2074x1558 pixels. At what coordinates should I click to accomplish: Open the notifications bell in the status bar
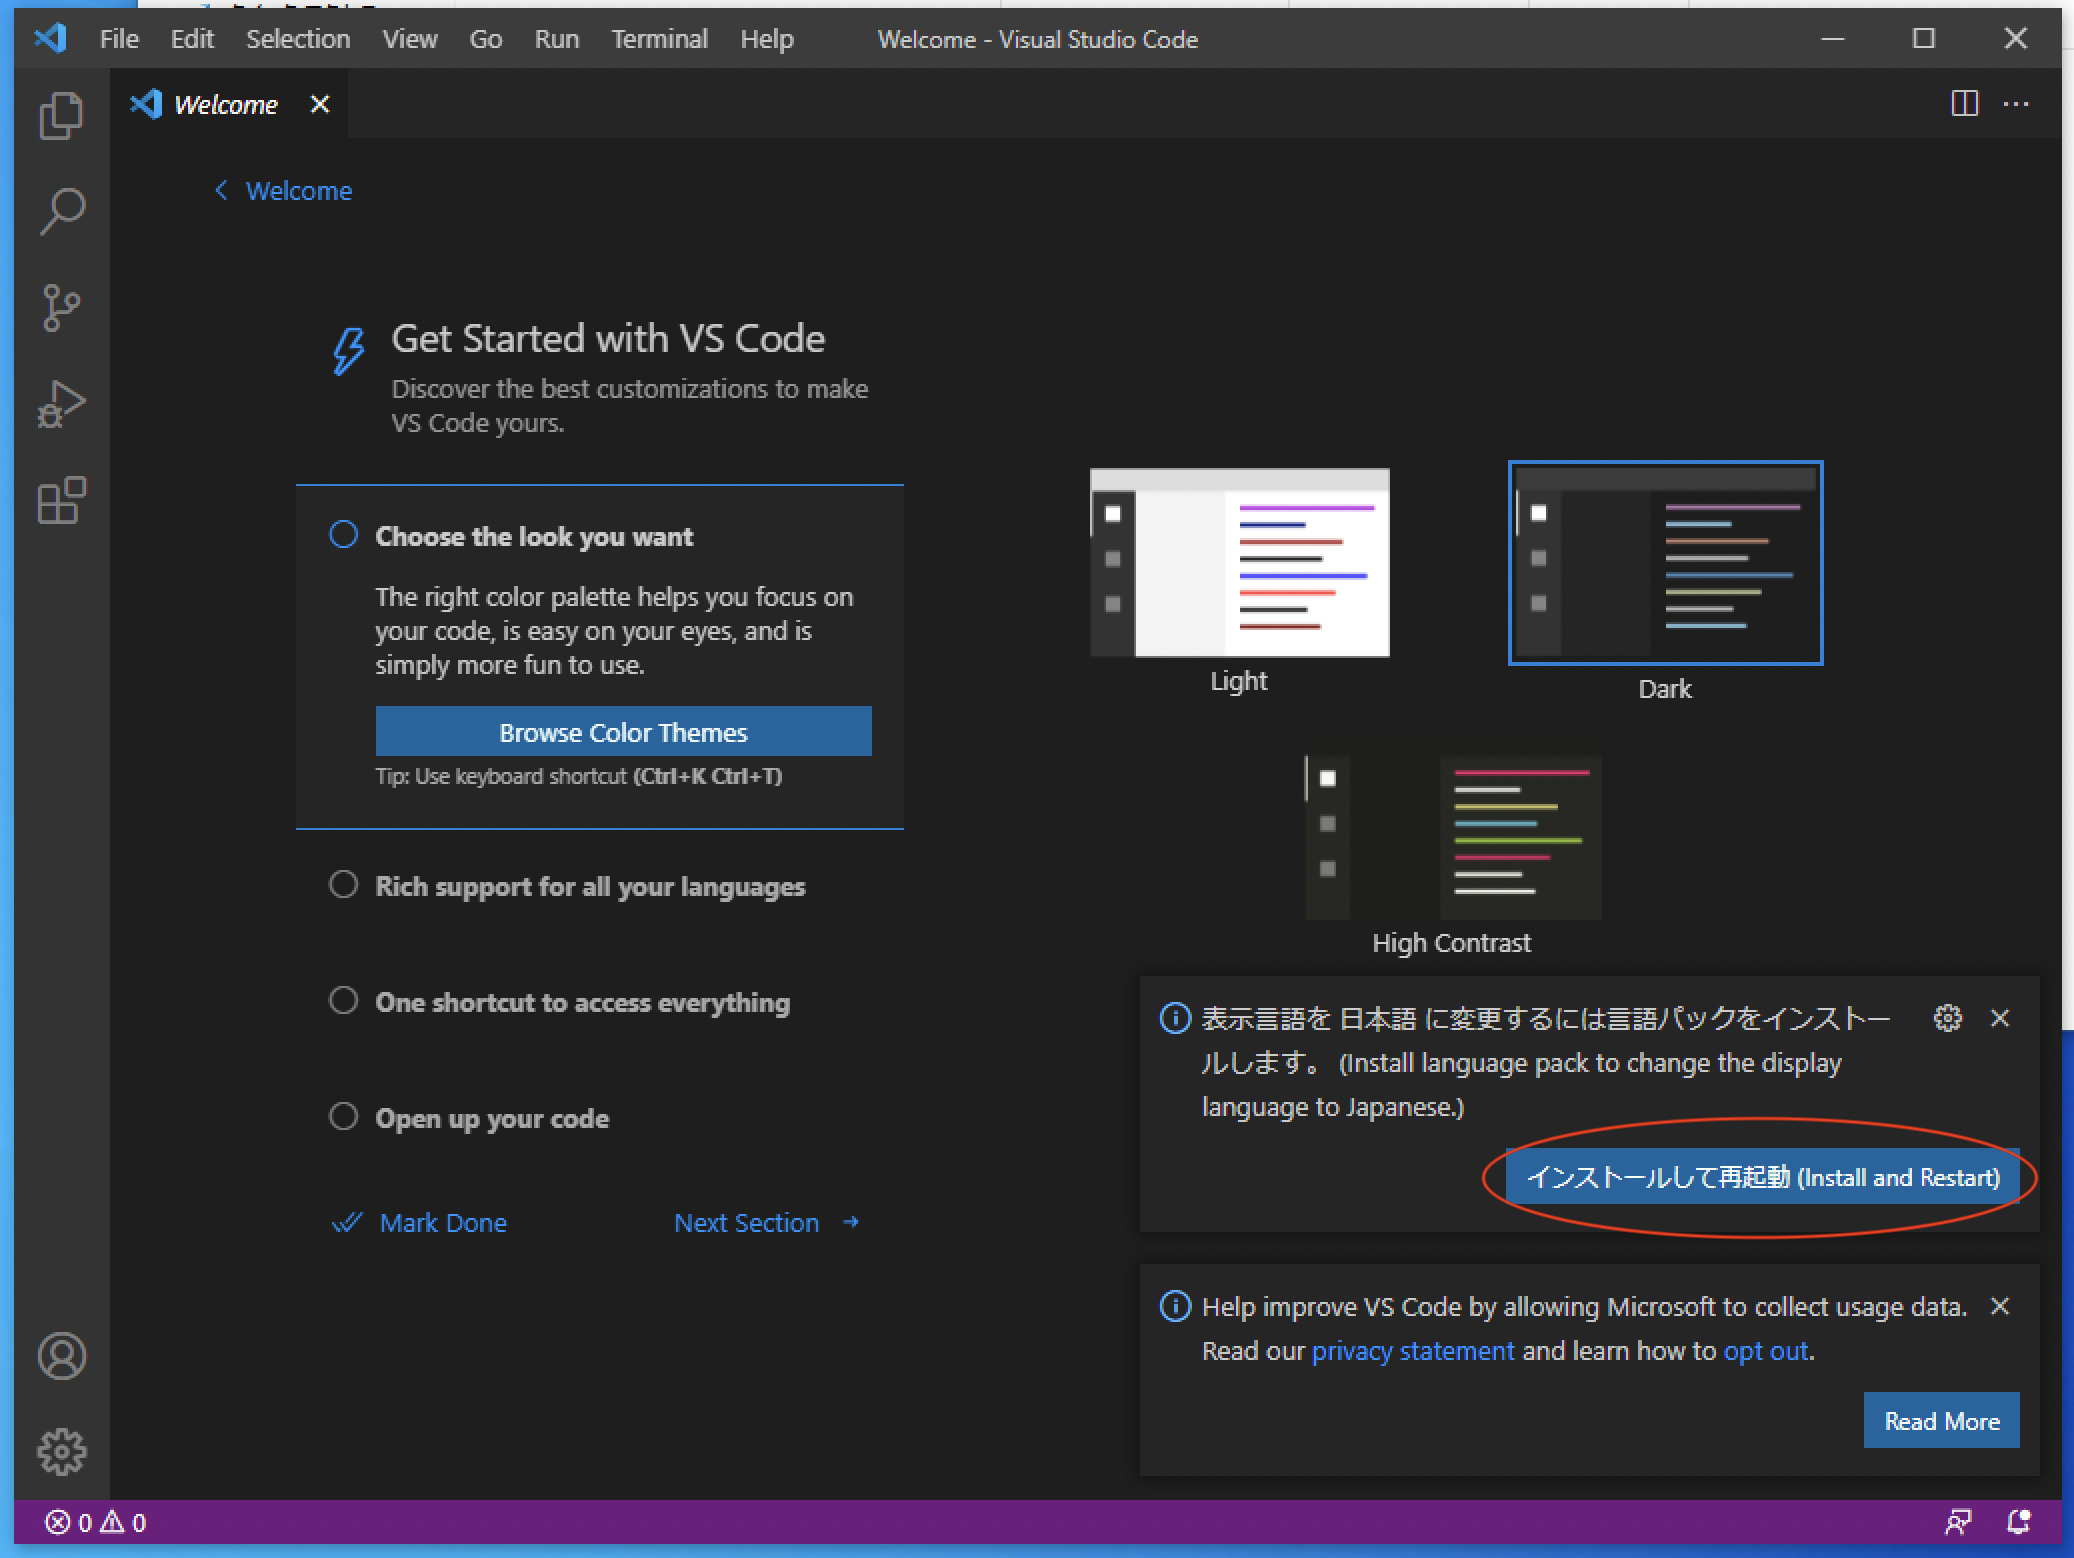(2019, 1522)
